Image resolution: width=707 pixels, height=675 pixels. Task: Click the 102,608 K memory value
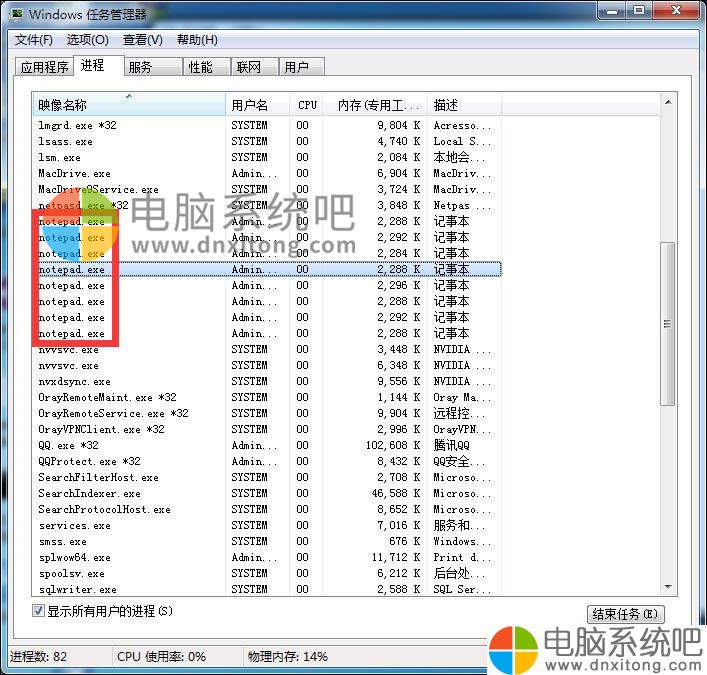point(393,445)
